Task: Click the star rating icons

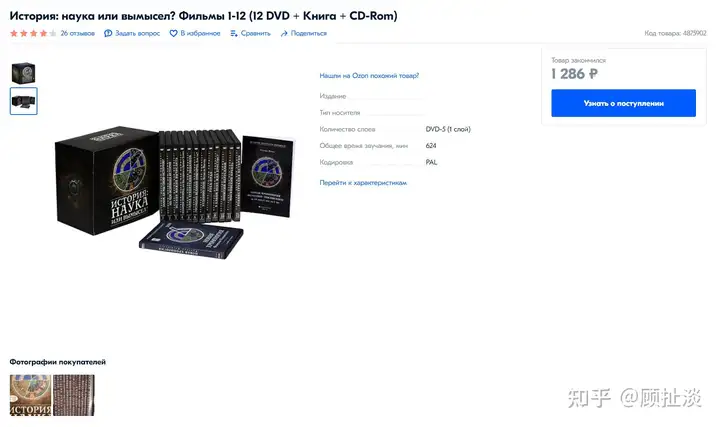Action: [x=33, y=33]
